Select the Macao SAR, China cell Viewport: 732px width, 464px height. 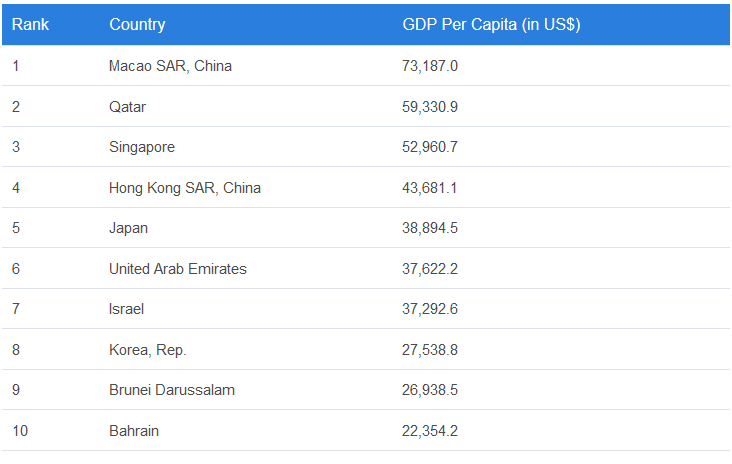pyautogui.click(x=170, y=66)
